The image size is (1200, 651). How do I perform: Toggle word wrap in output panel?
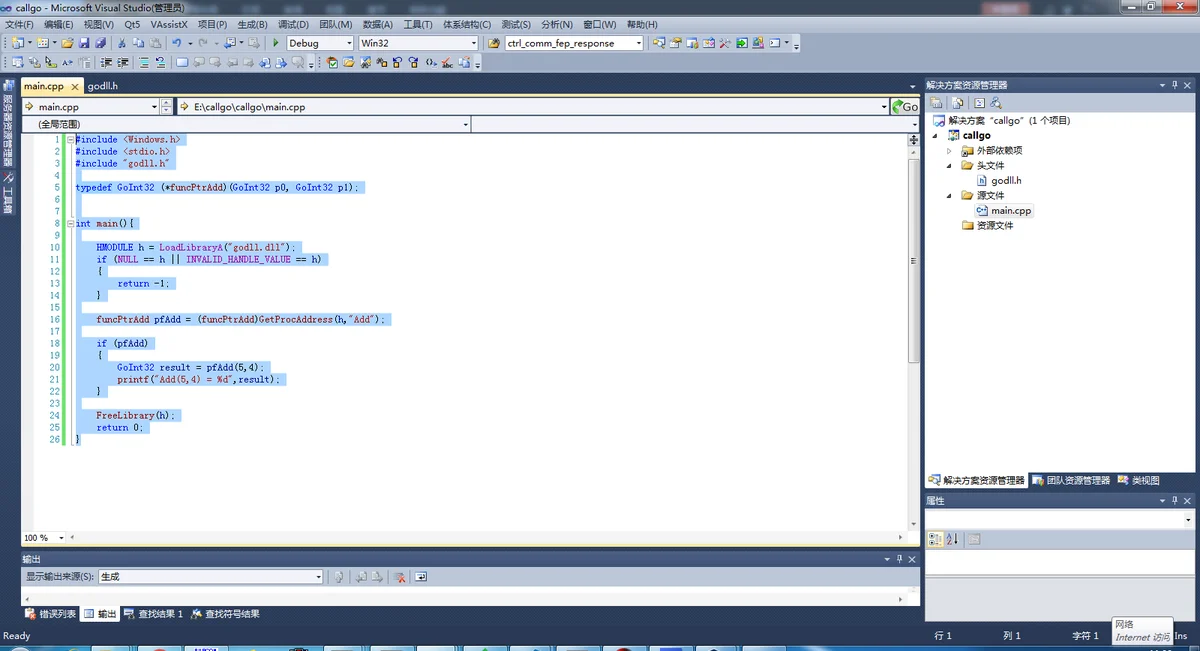[x=421, y=577]
